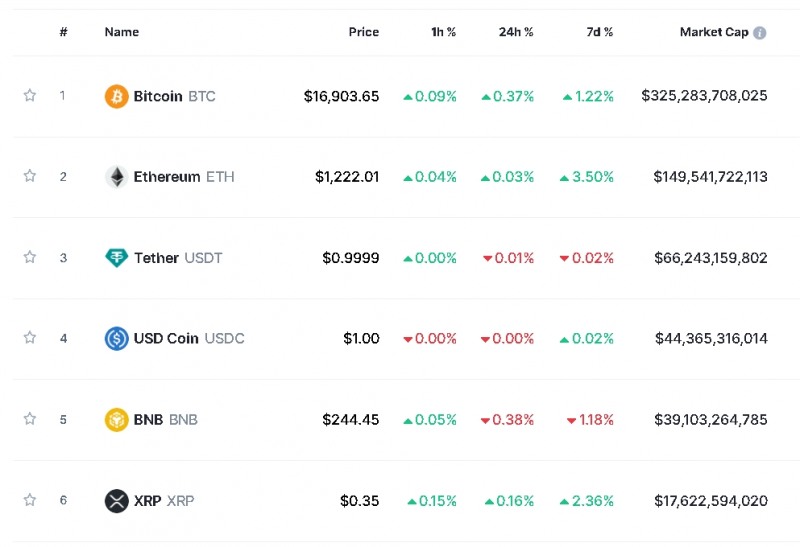Sort by the 24h % column header
Viewport: 800px width, 547px height.
click(x=516, y=32)
